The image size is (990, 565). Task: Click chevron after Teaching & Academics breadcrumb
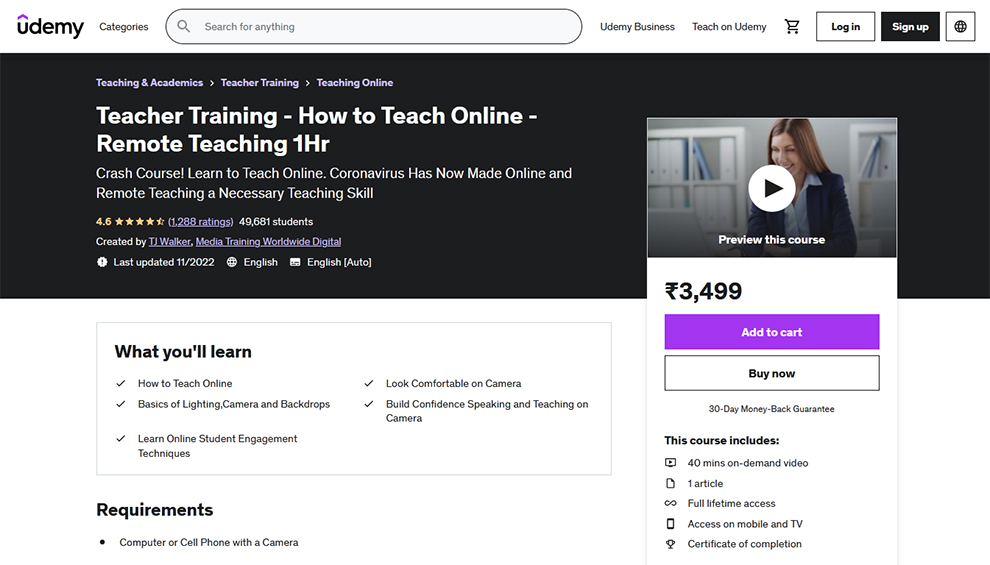[212, 83]
